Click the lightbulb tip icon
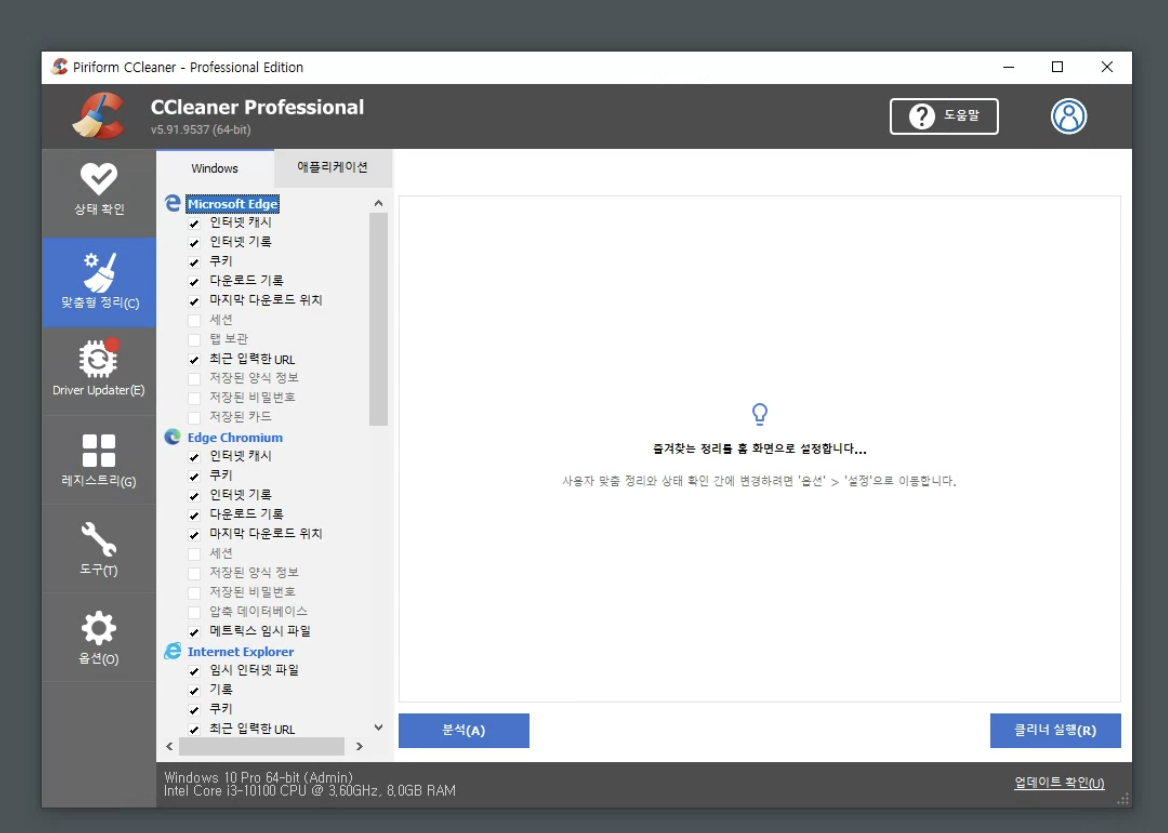The height and width of the screenshot is (833, 1168). tap(759, 414)
